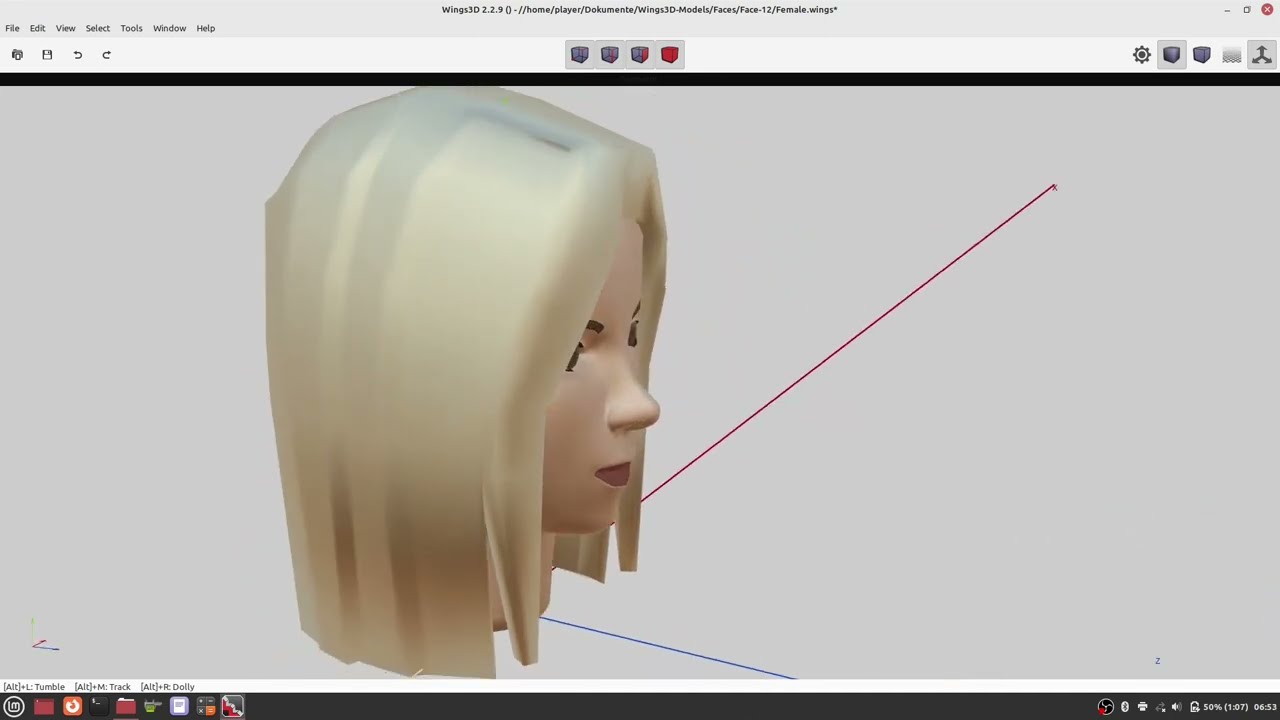Click the nose of the face model
The image size is (1280, 720).
pyautogui.click(x=637, y=408)
